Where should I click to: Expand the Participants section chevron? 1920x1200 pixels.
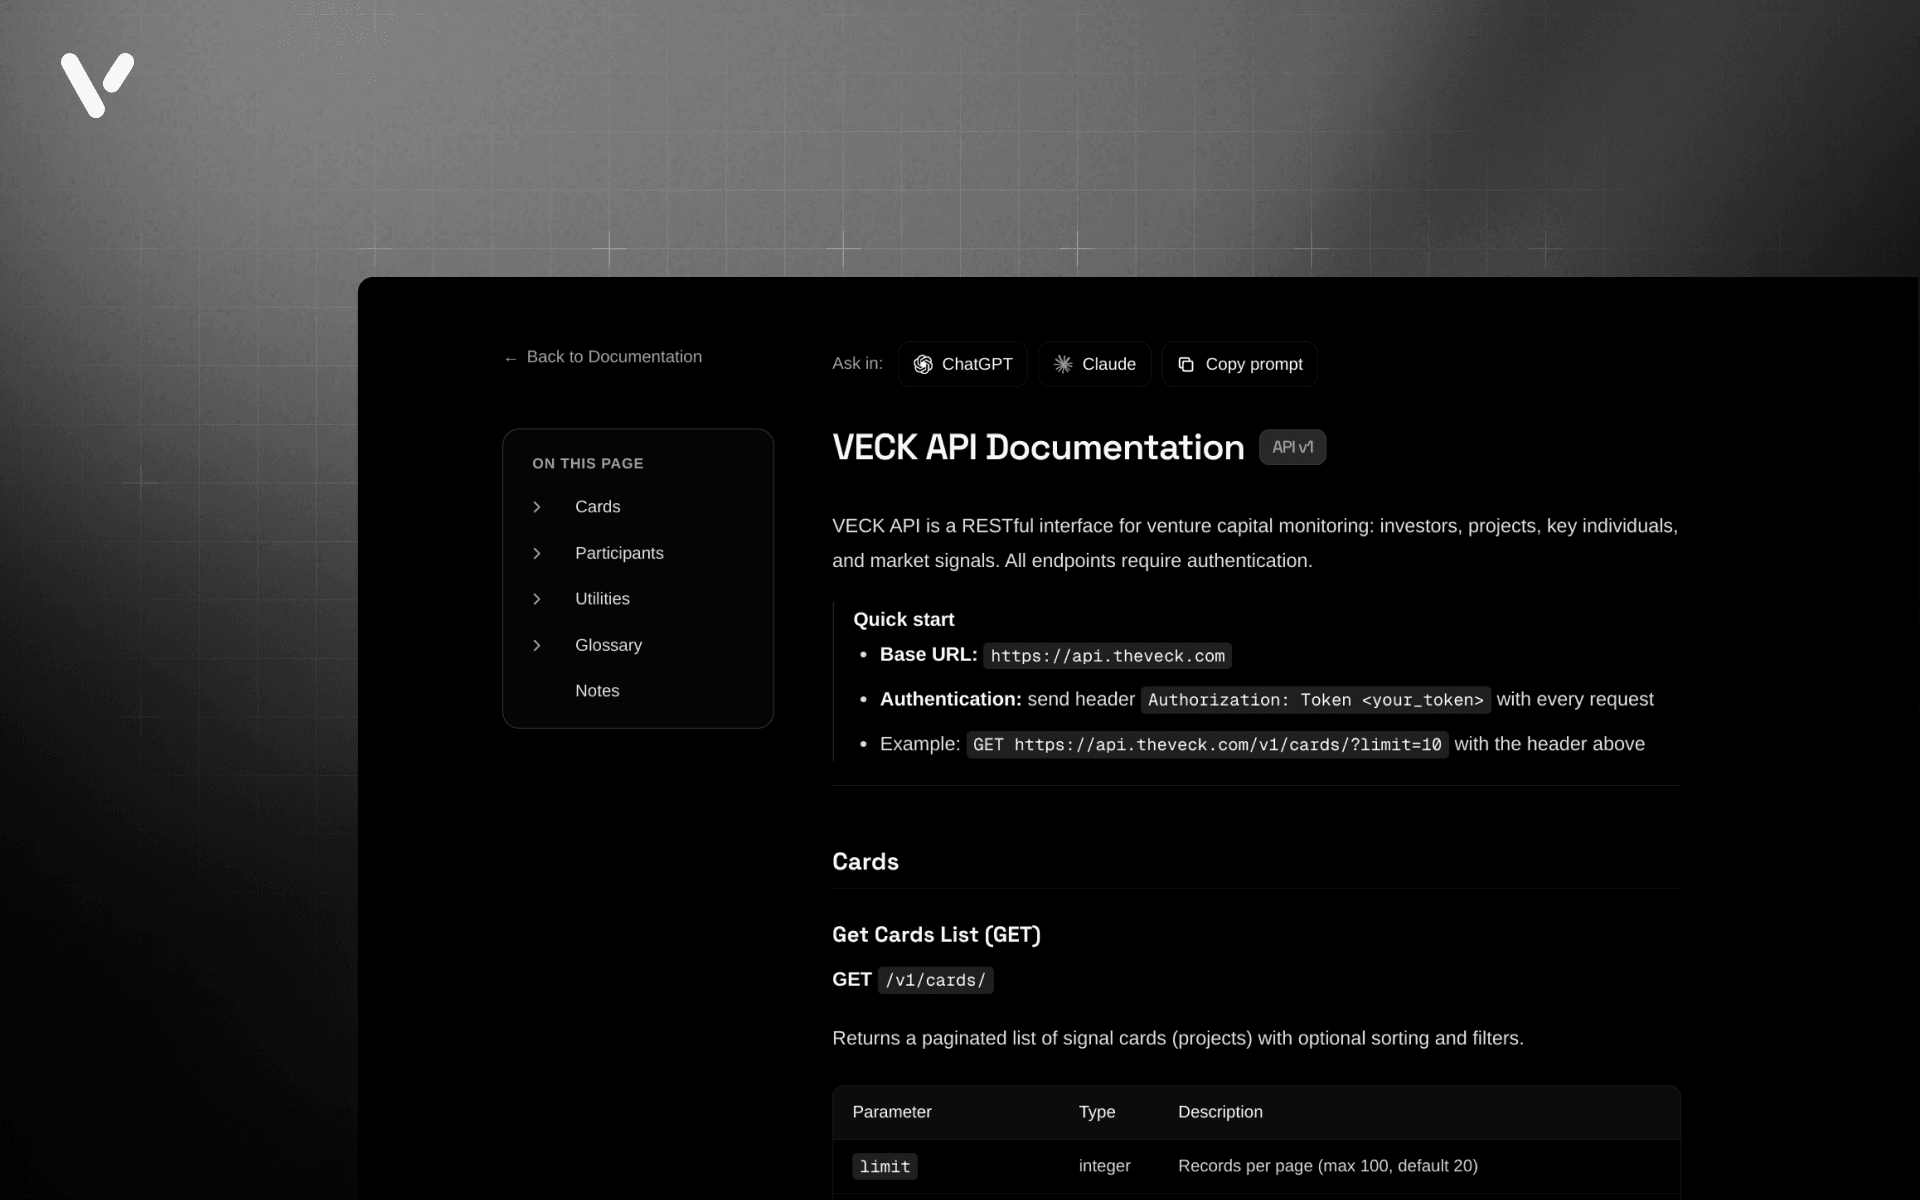pos(537,553)
